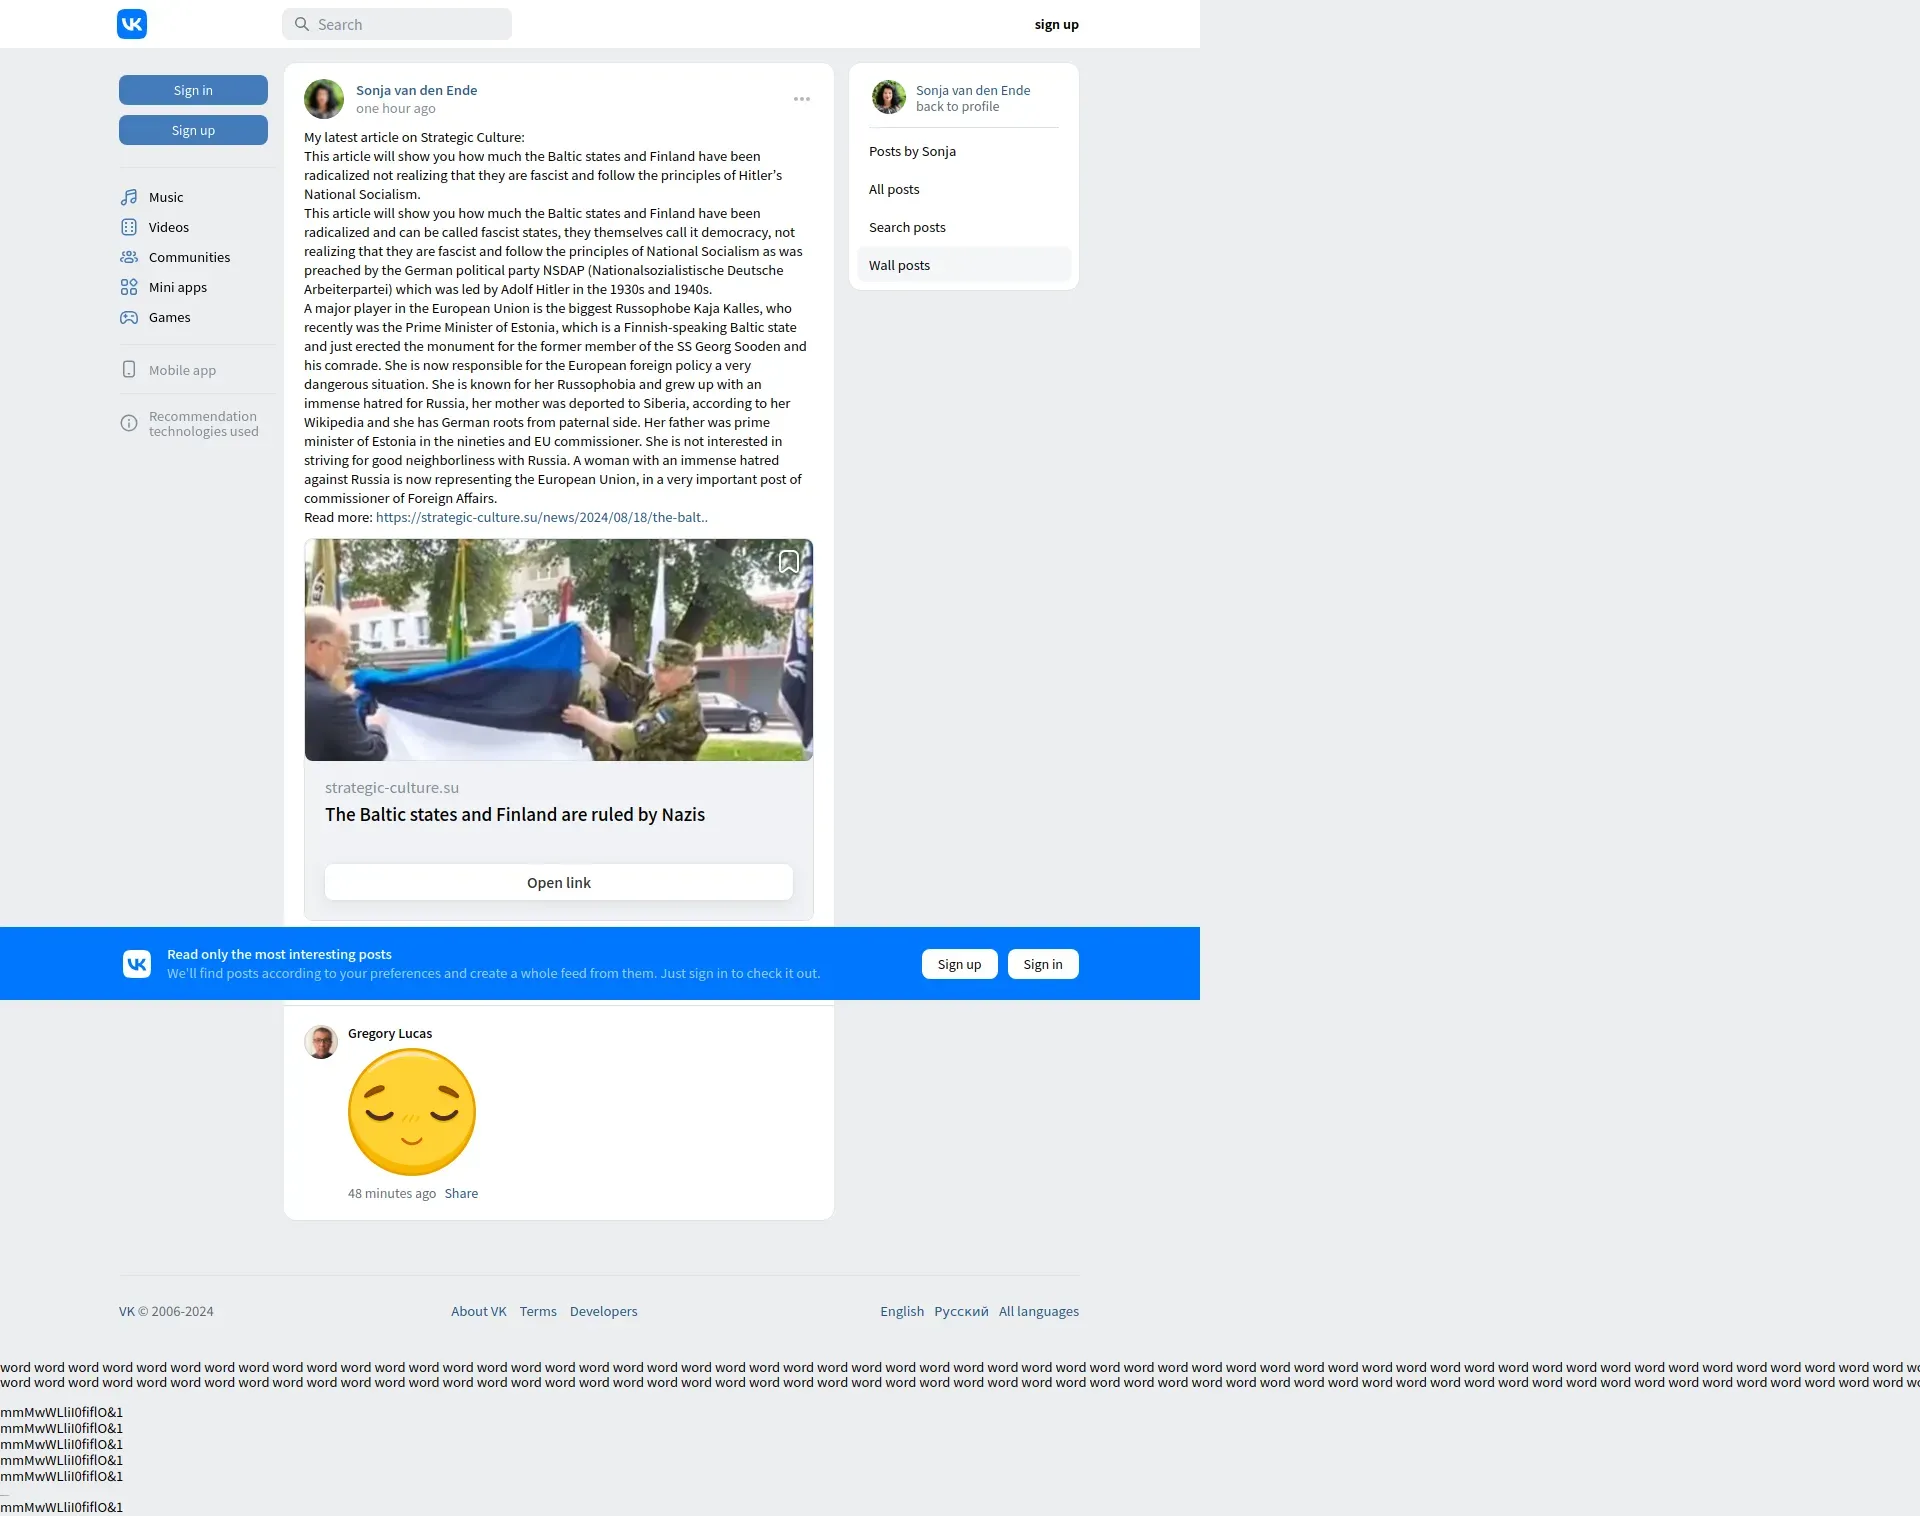Image resolution: width=1920 pixels, height=1516 pixels.
Task: Open the post's three-dot options menu
Action: 802,99
